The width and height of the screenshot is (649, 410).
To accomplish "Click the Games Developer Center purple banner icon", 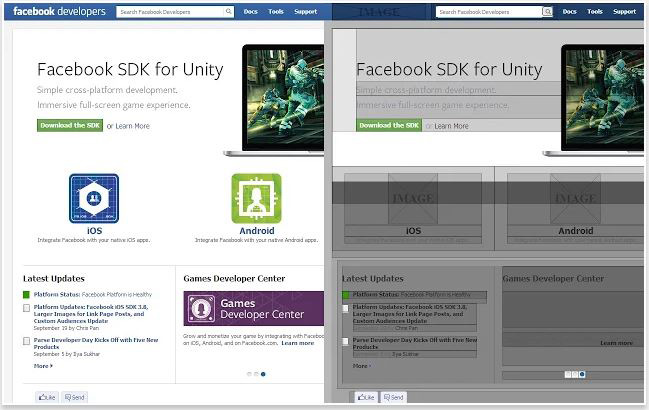I will point(201,308).
